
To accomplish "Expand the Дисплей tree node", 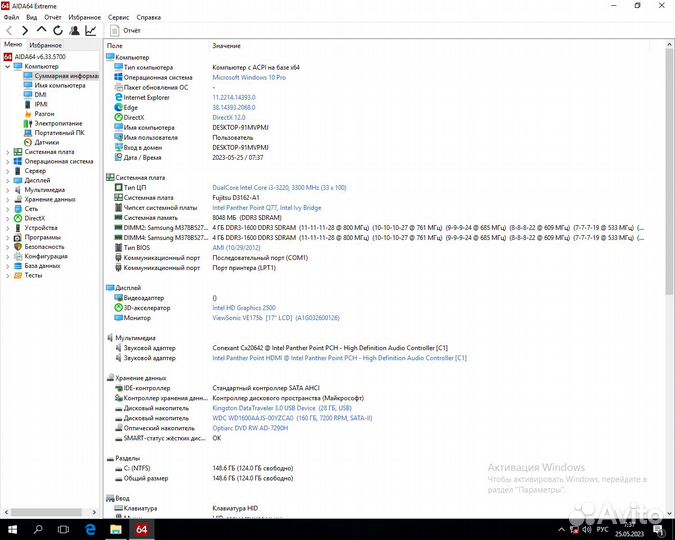I will click(7, 180).
